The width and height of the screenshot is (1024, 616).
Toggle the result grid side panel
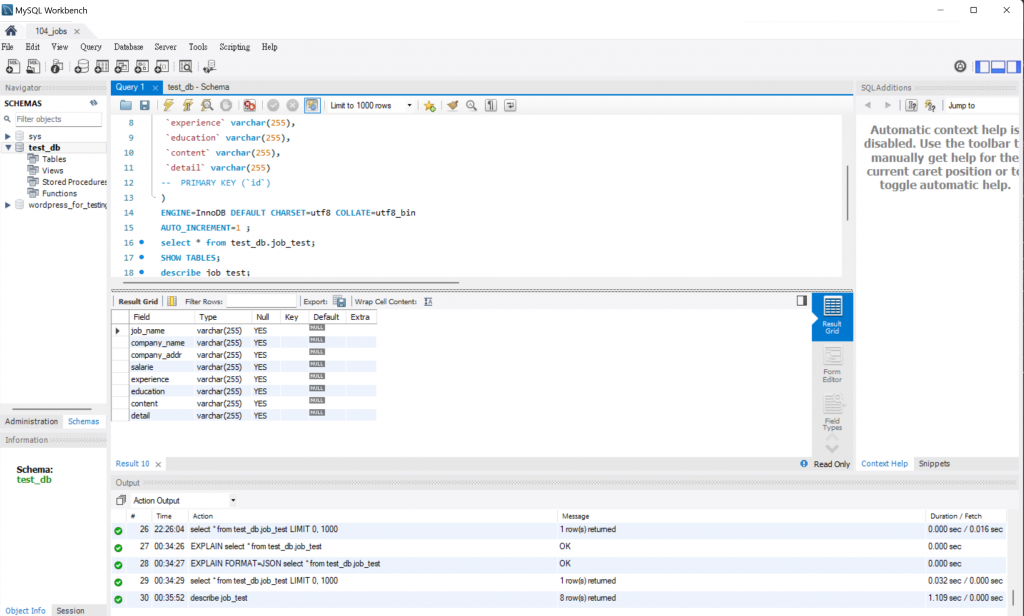[x=801, y=300]
